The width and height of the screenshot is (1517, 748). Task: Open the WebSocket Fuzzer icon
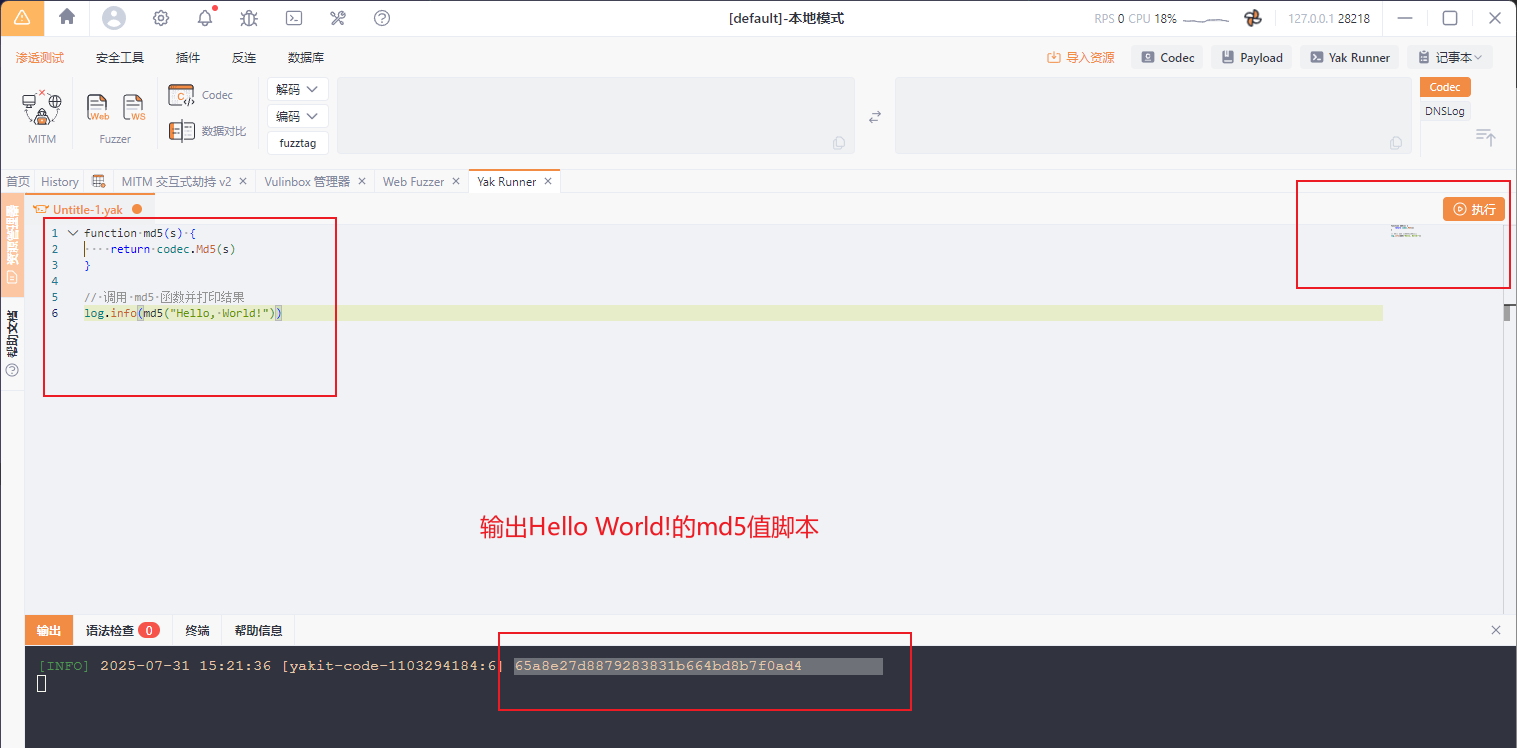[x=134, y=108]
